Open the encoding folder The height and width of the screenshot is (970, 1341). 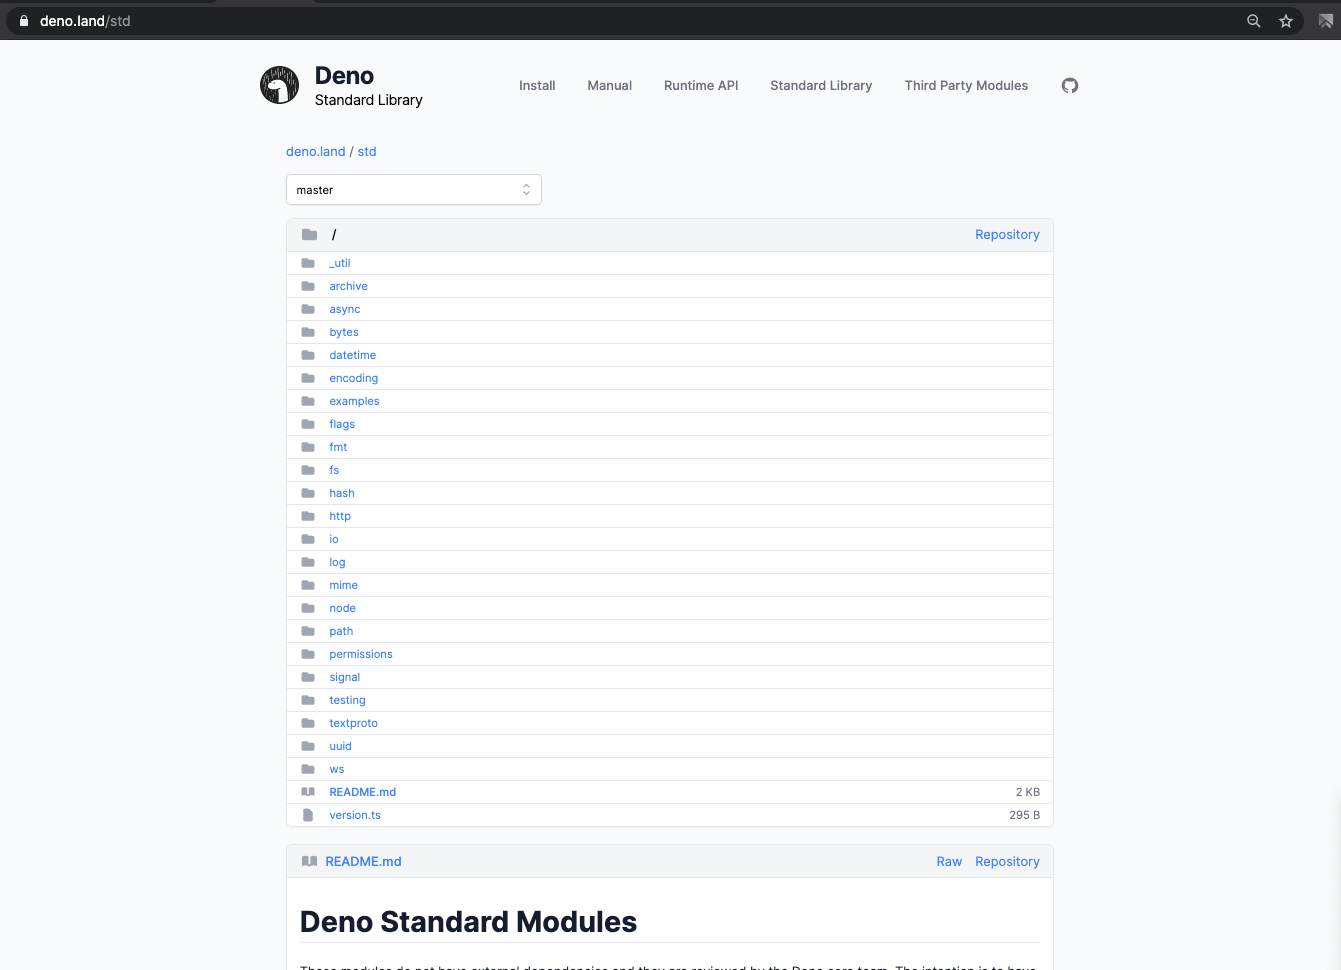[354, 378]
